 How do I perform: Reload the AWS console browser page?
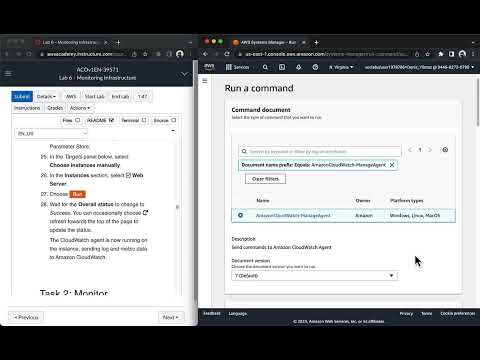pyautogui.click(x=227, y=54)
